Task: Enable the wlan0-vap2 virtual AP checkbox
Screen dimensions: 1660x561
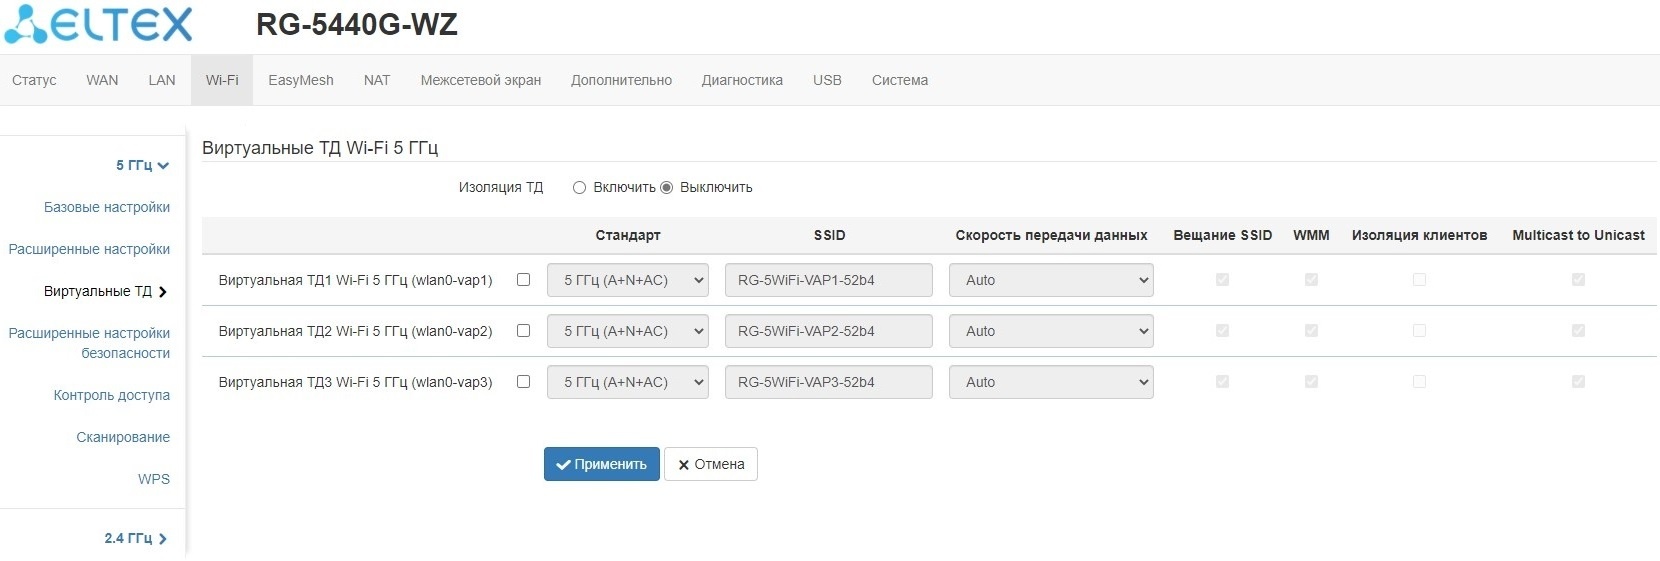Action: pyautogui.click(x=523, y=331)
